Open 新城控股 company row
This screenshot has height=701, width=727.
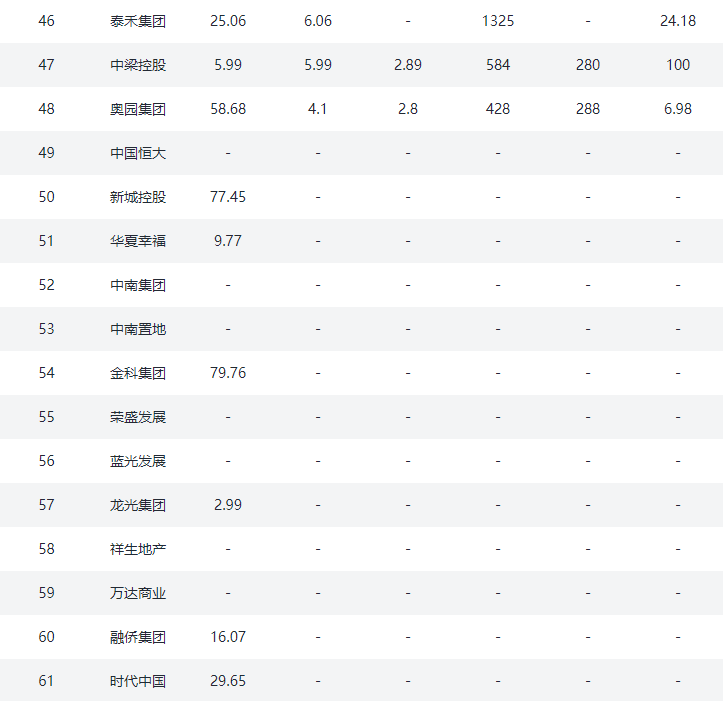coord(138,197)
